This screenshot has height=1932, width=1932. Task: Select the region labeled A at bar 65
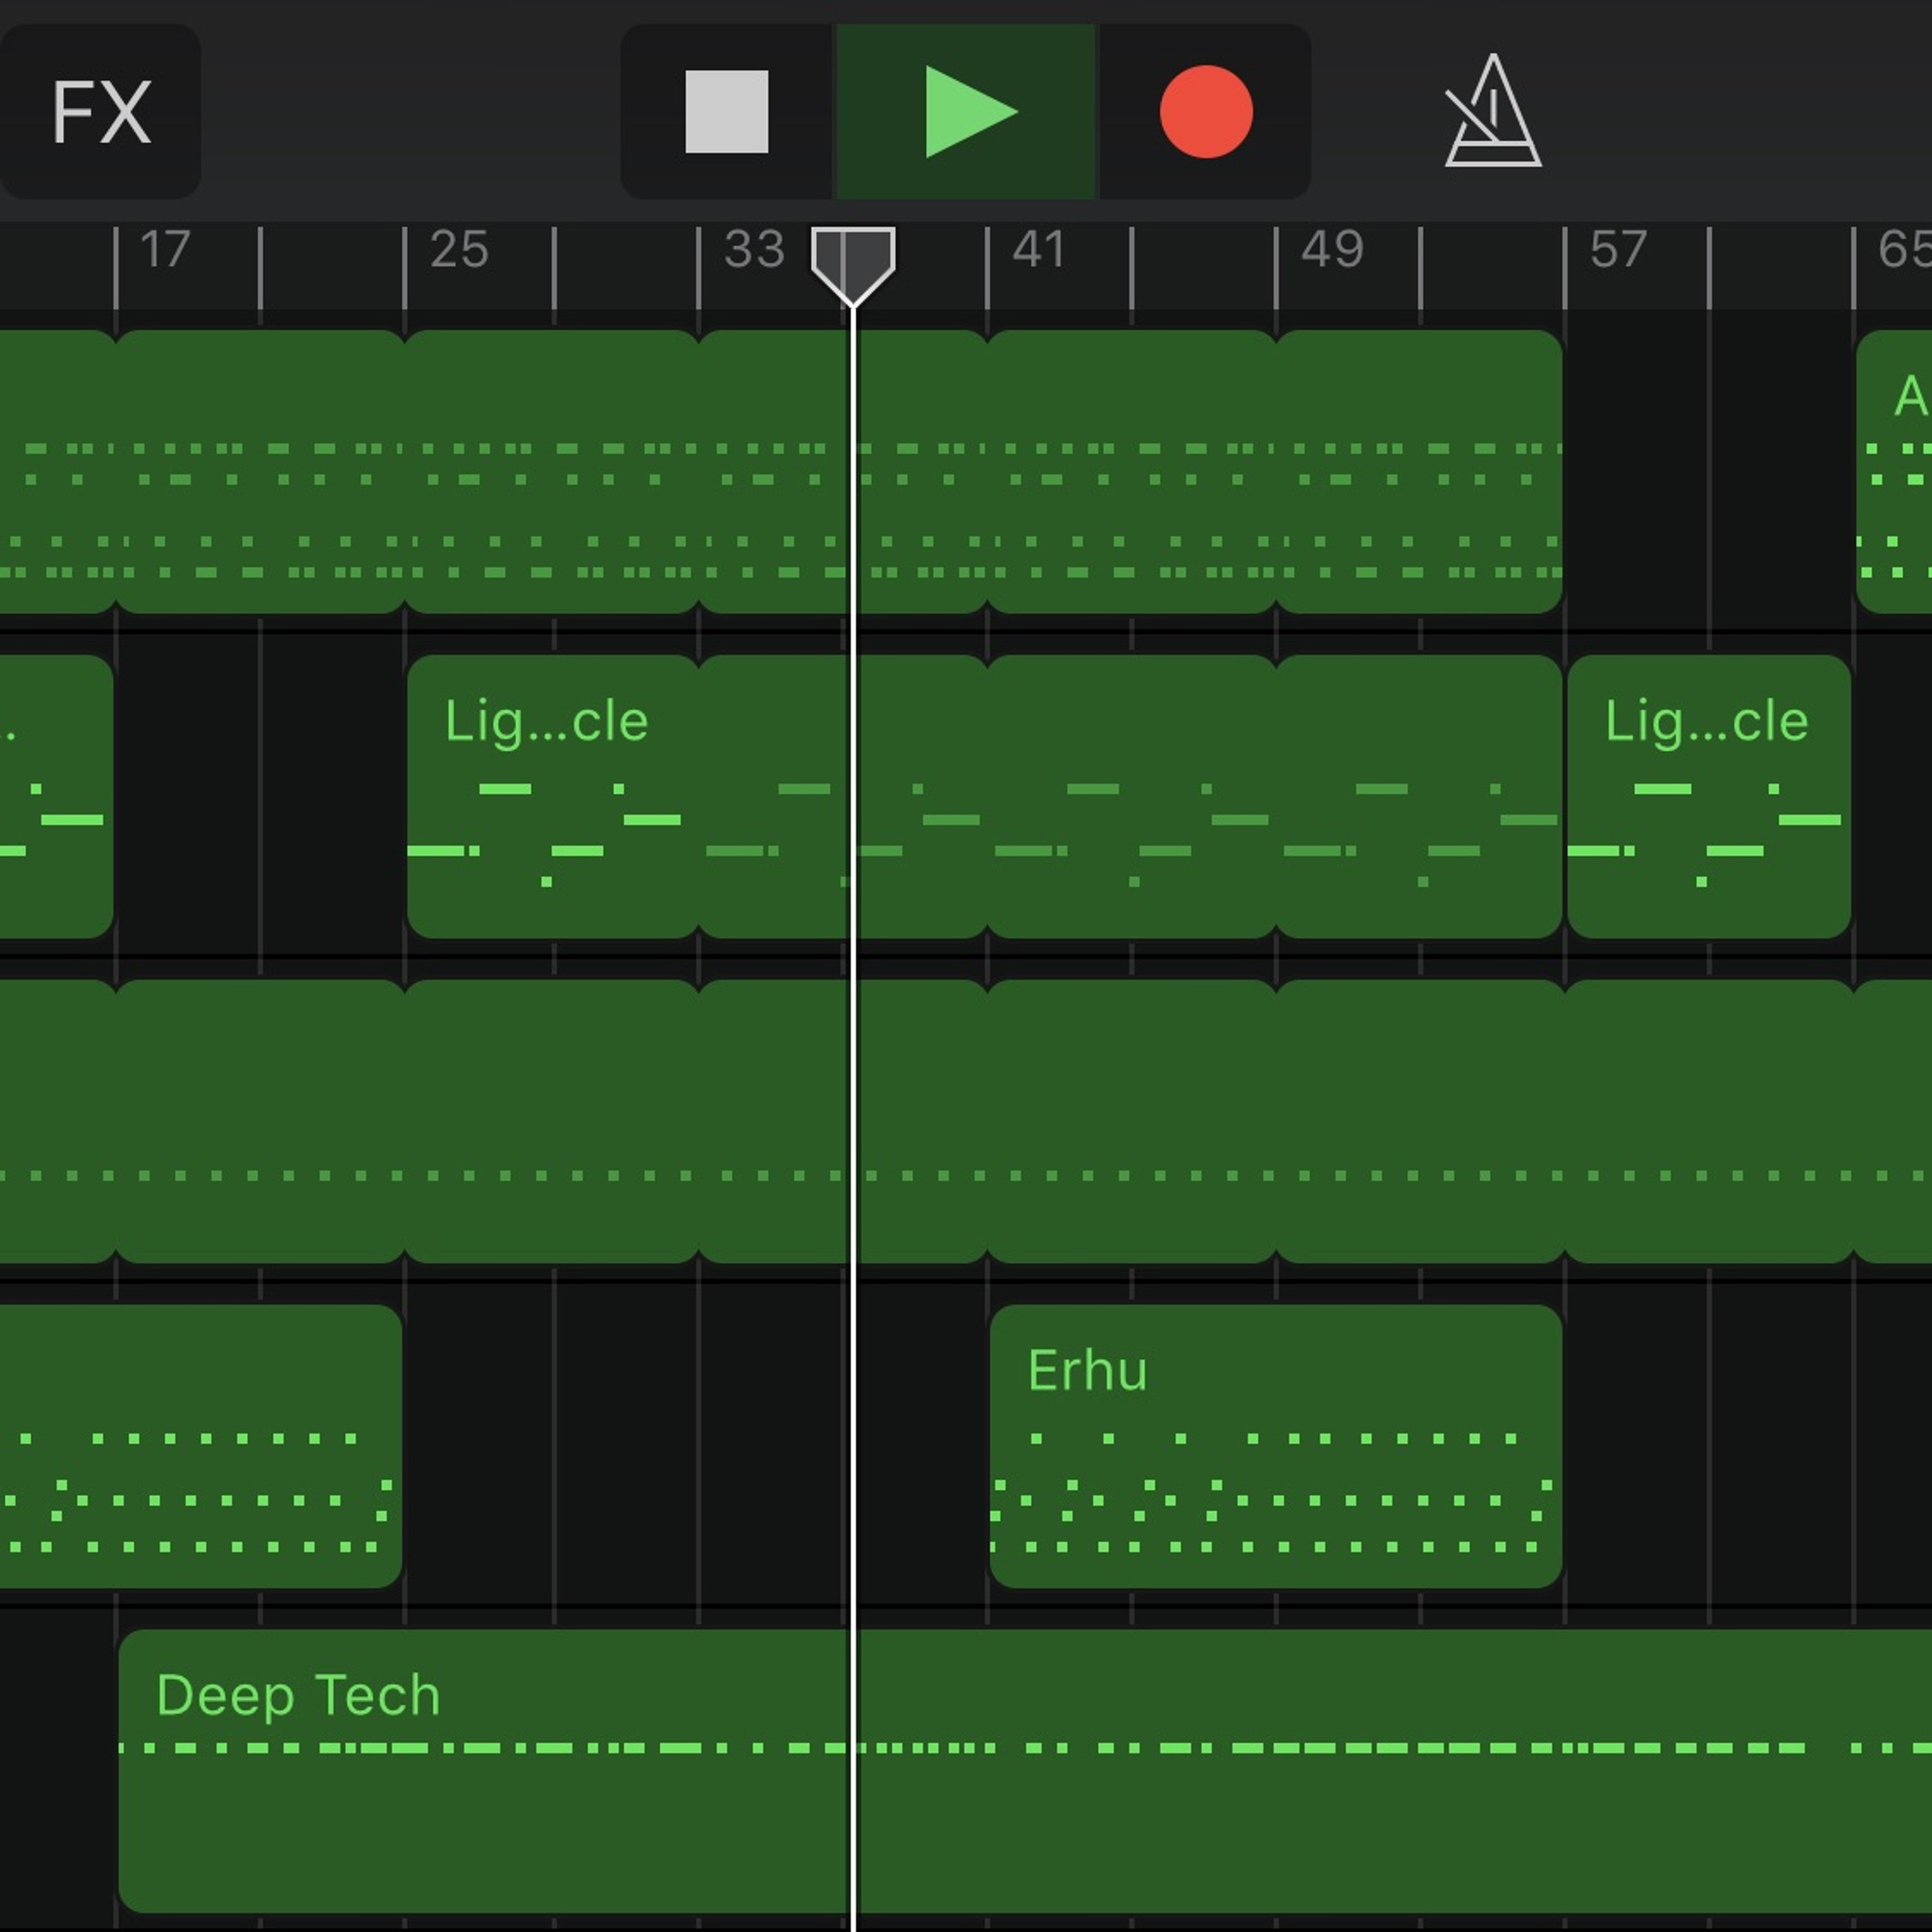click(1894, 471)
